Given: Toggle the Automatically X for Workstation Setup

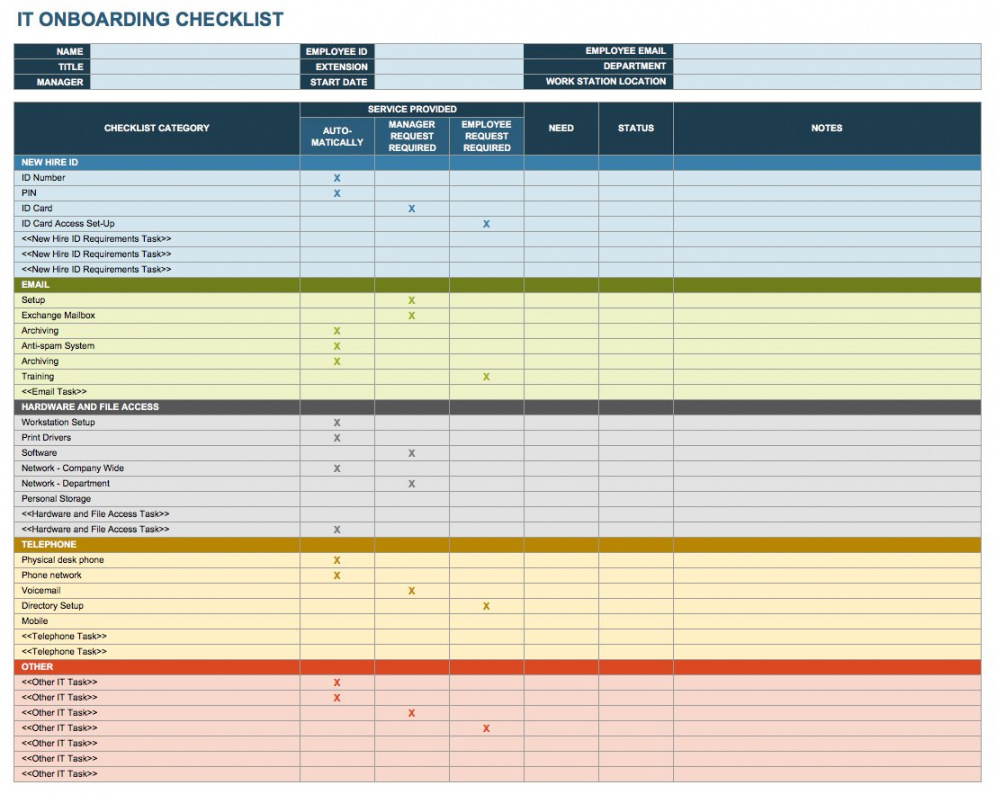Looking at the screenshot, I should [x=337, y=423].
